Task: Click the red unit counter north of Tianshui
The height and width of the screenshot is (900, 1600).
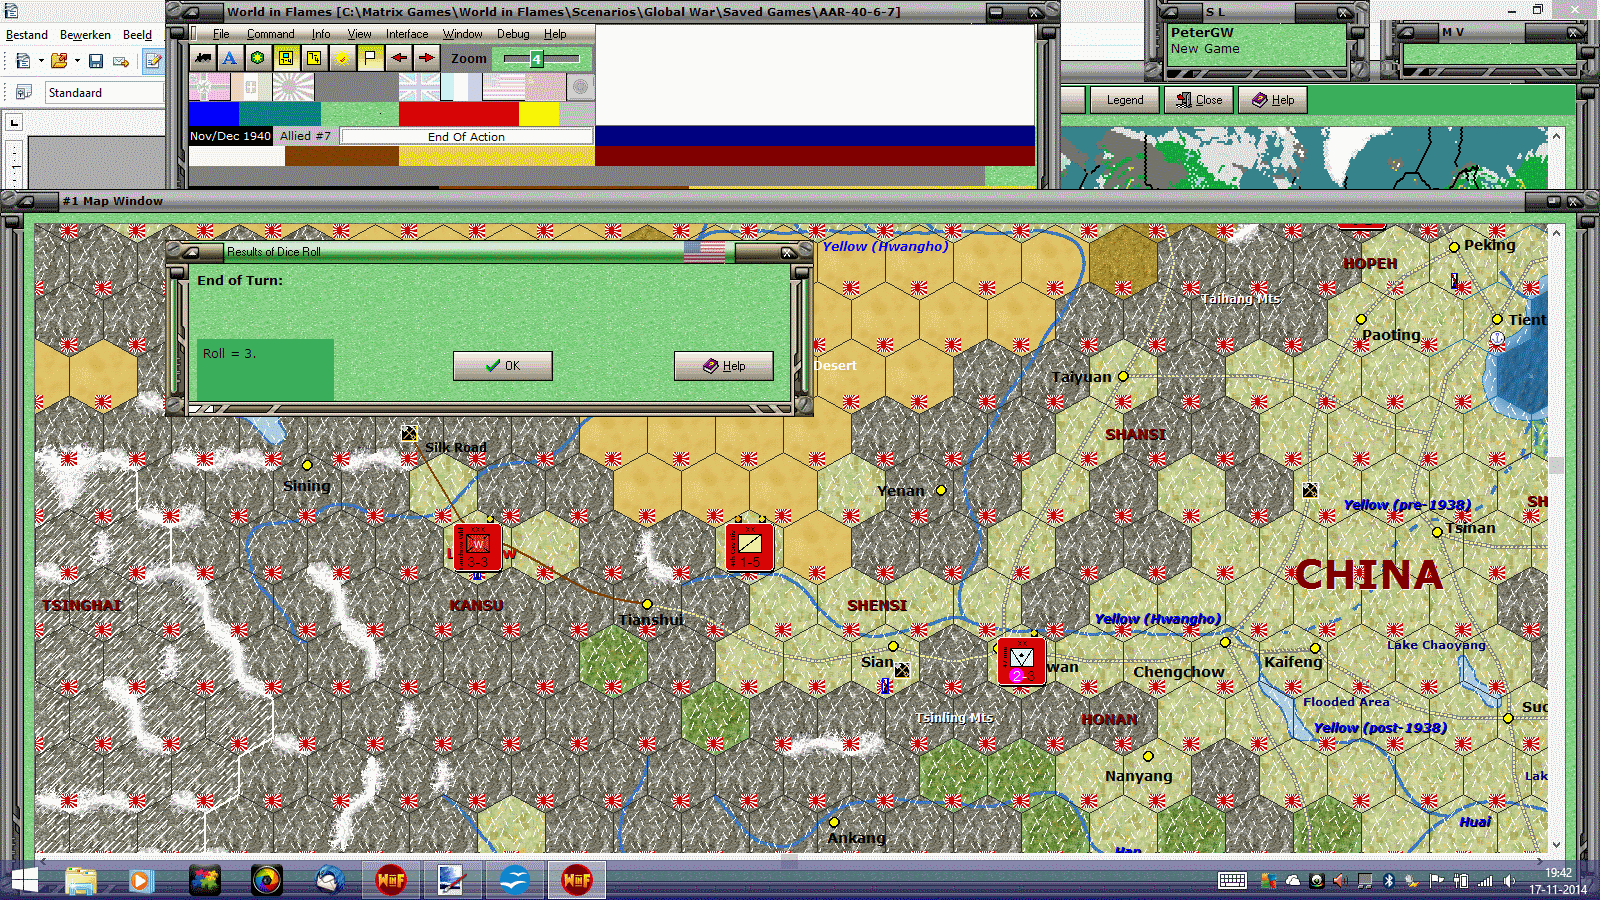Action: tap(750, 546)
